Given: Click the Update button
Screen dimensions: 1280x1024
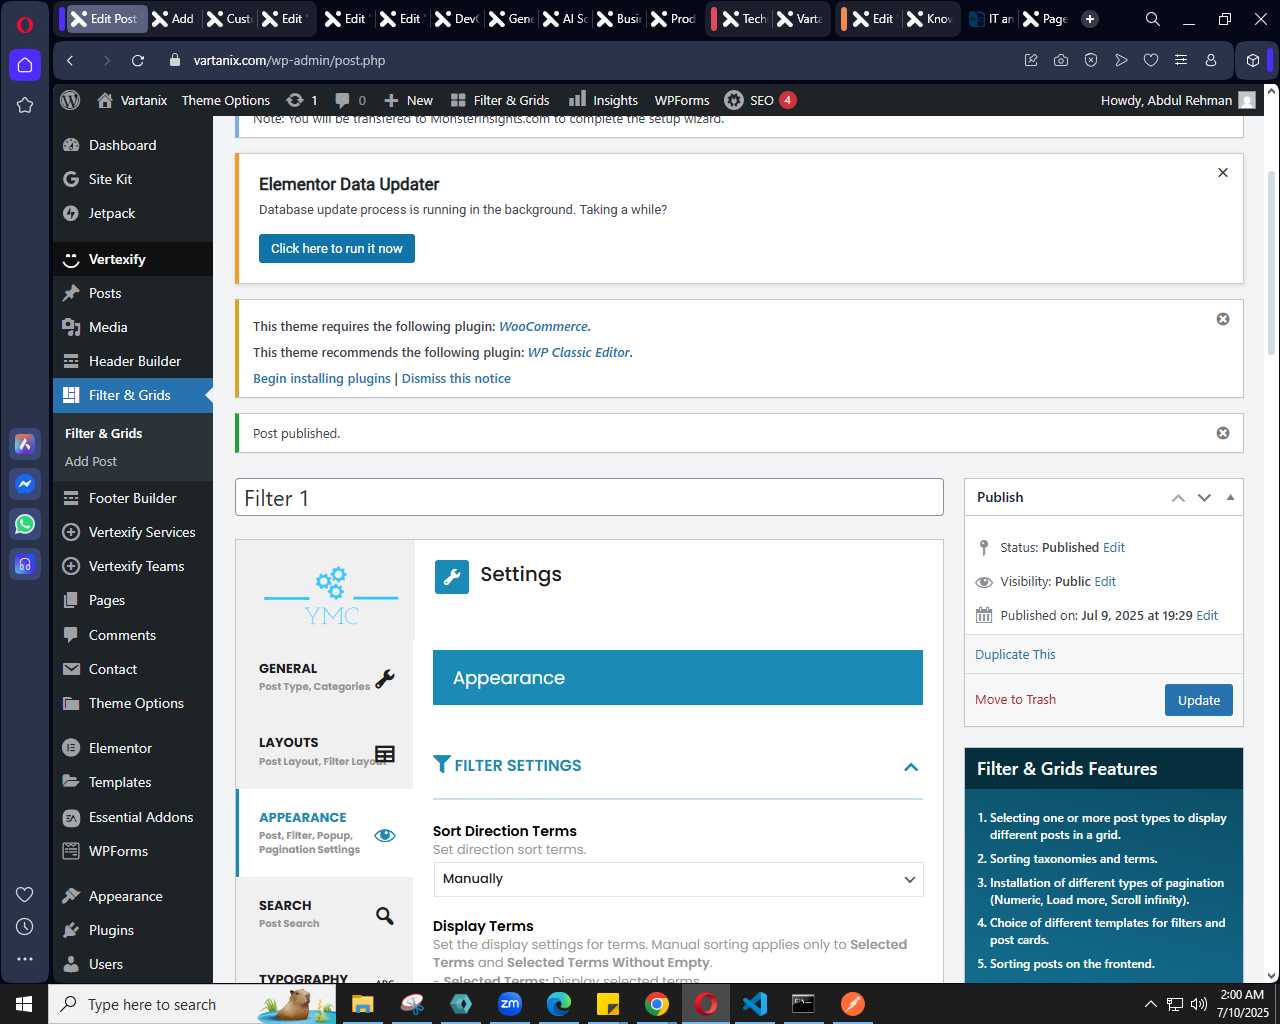Looking at the screenshot, I should 1198,700.
